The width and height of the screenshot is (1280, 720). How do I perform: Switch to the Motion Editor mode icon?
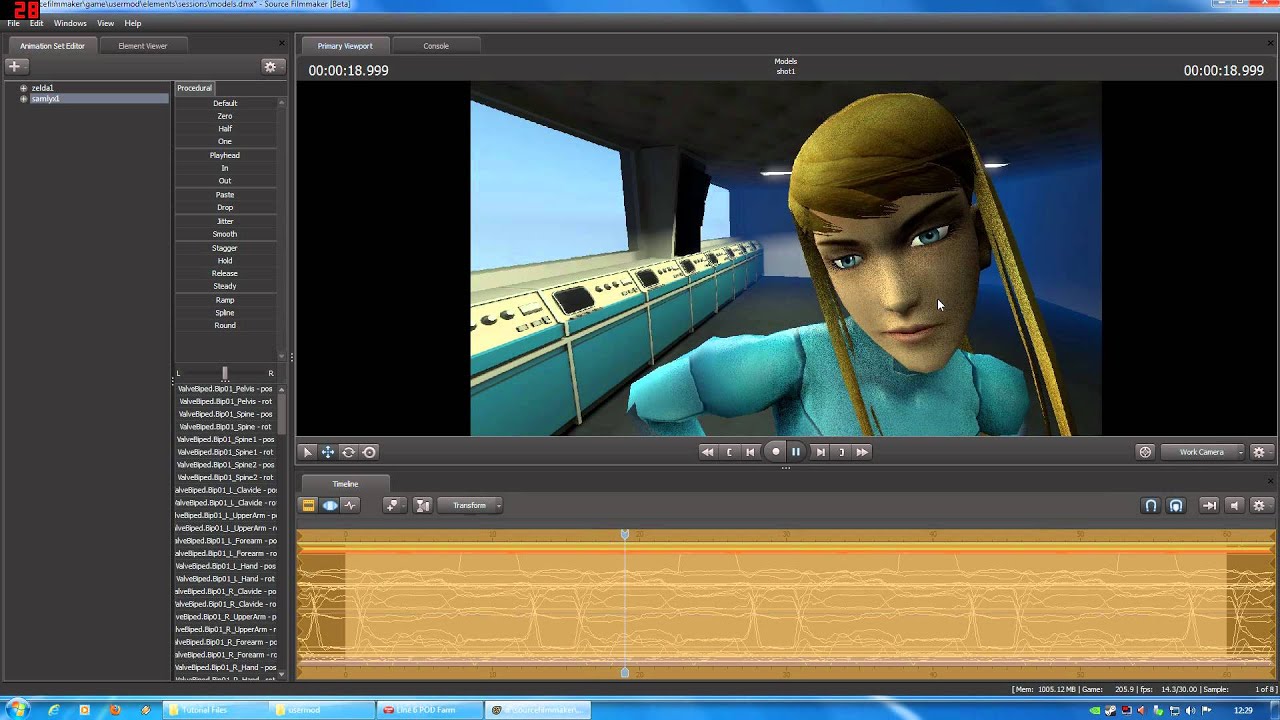click(x=330, y=505)
